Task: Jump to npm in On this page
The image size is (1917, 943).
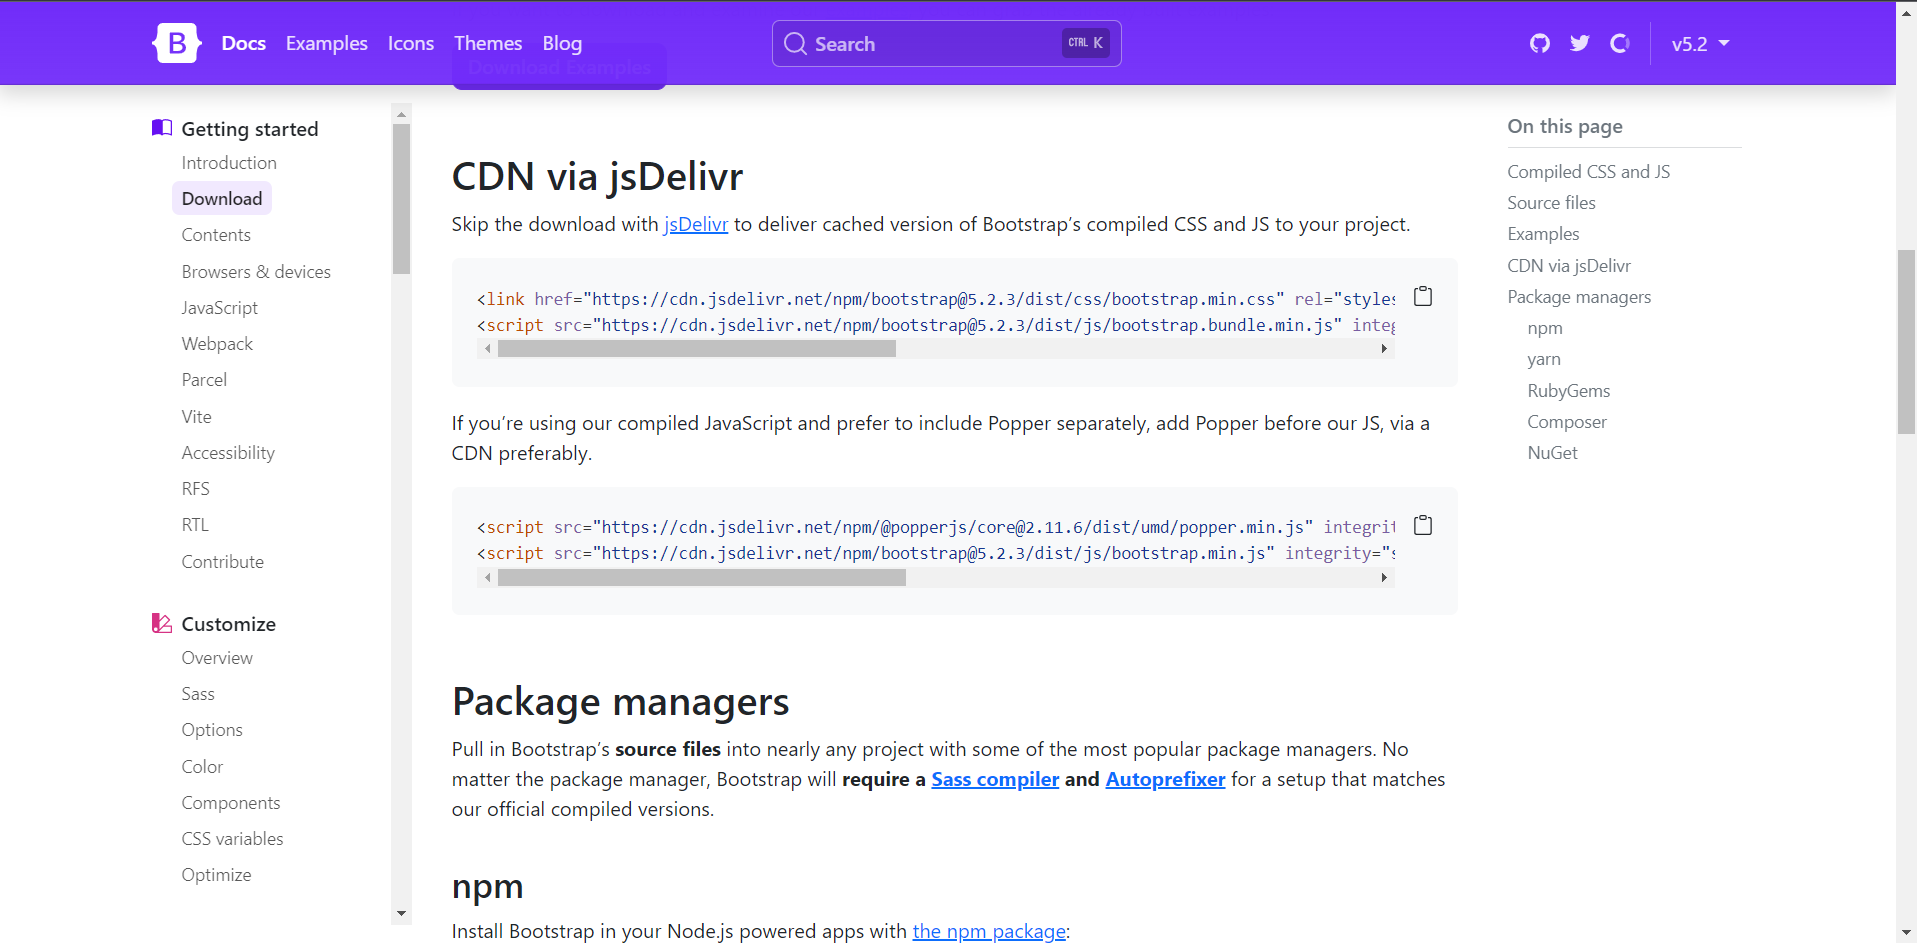Action: coord(1545,328)
